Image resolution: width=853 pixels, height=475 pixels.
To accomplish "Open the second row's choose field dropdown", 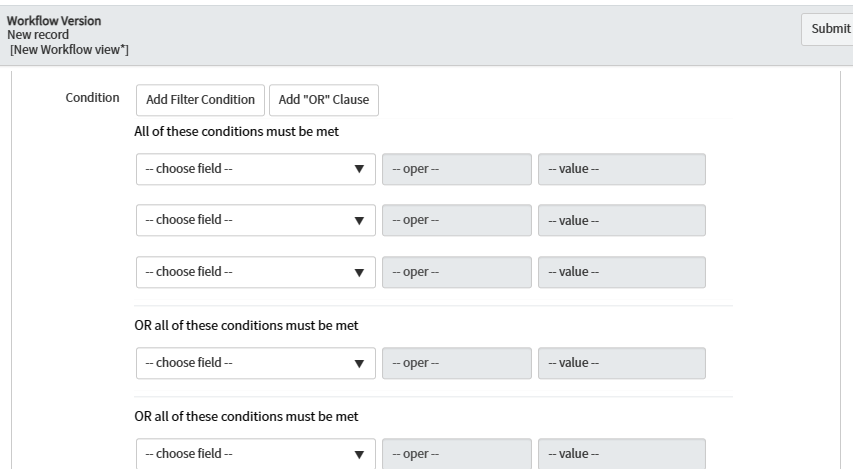I will tap(255, 221).
